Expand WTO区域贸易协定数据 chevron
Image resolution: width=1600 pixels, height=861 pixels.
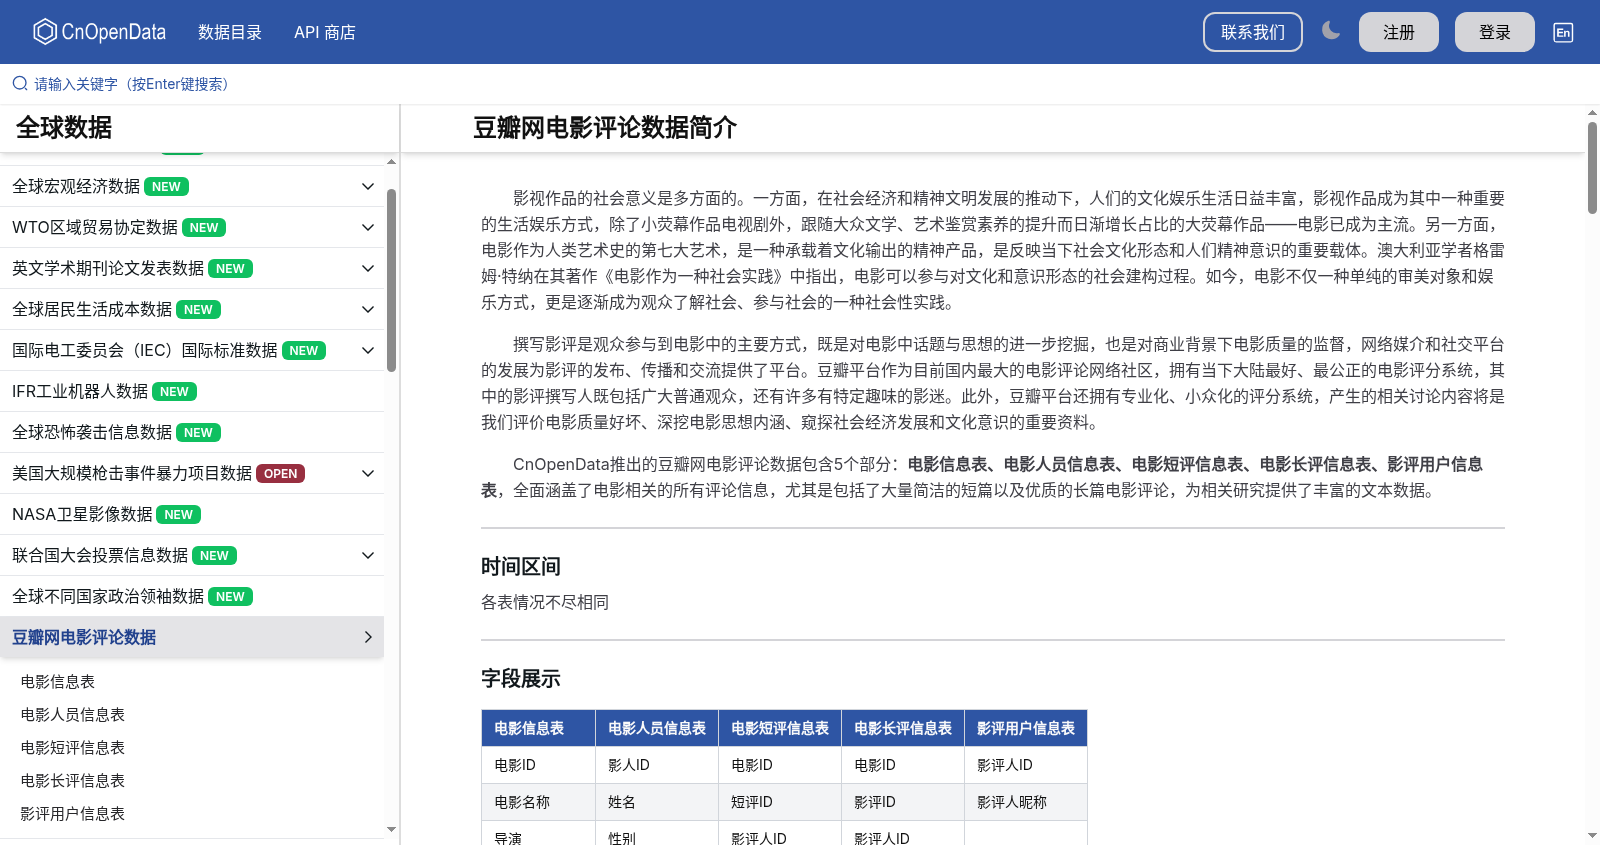coord(368,227)
